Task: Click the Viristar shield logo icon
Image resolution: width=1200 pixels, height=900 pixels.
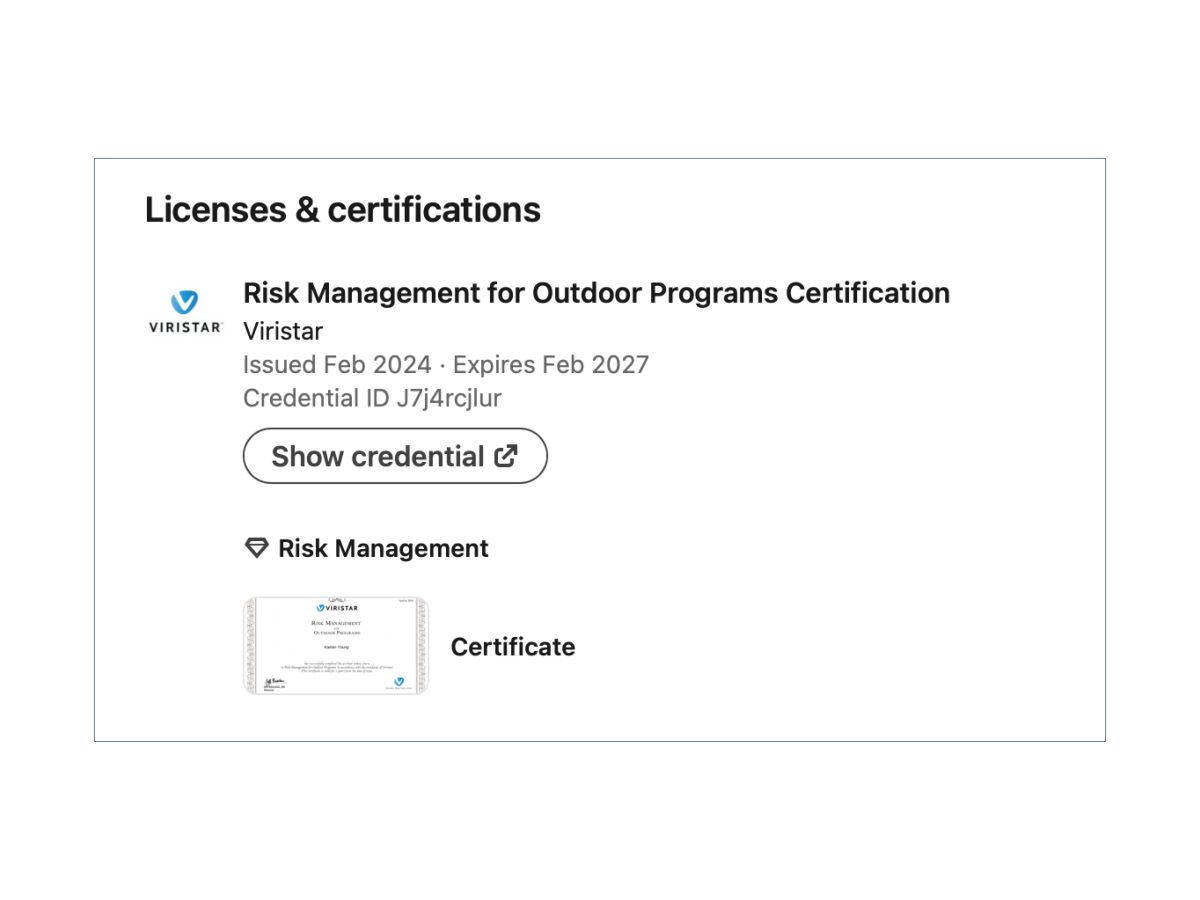Action: click(x=184, y=302)
